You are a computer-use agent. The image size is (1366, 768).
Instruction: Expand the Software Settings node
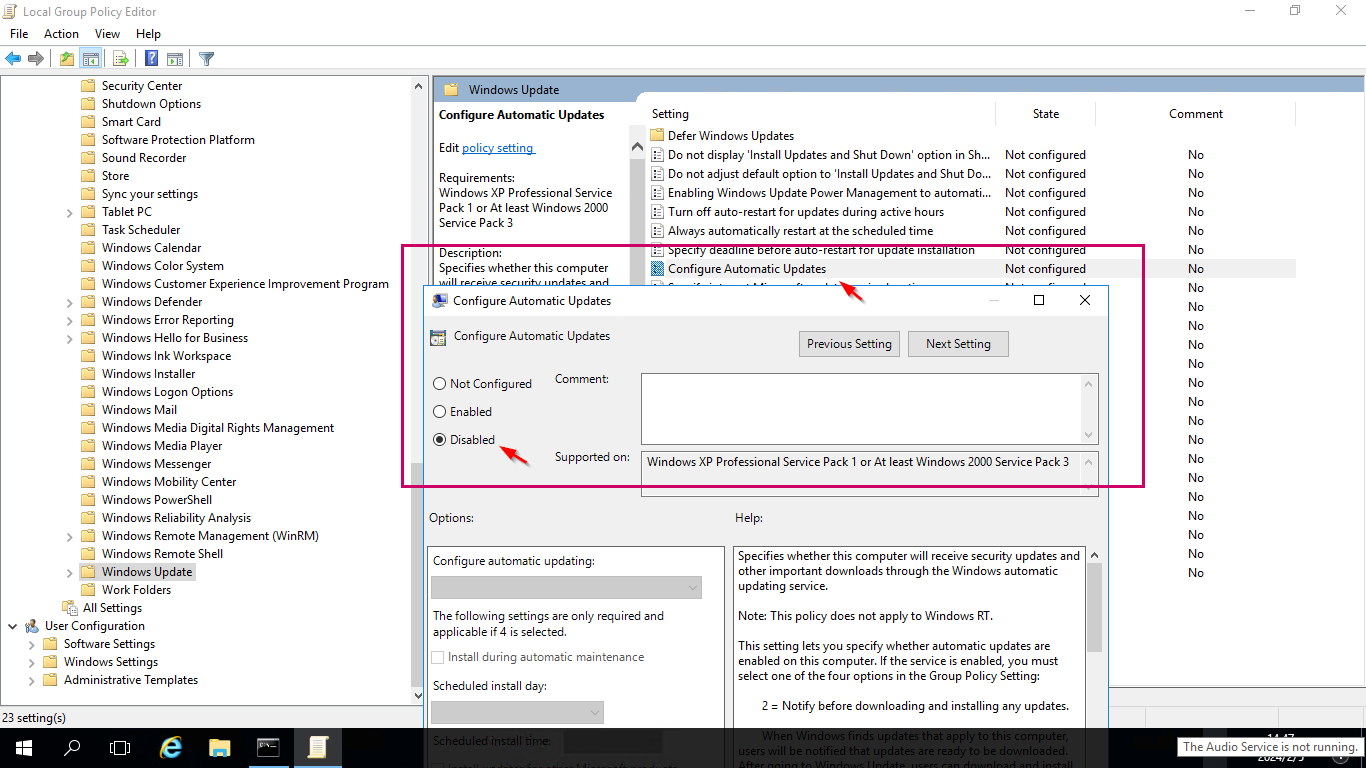[x=32, y=644]
